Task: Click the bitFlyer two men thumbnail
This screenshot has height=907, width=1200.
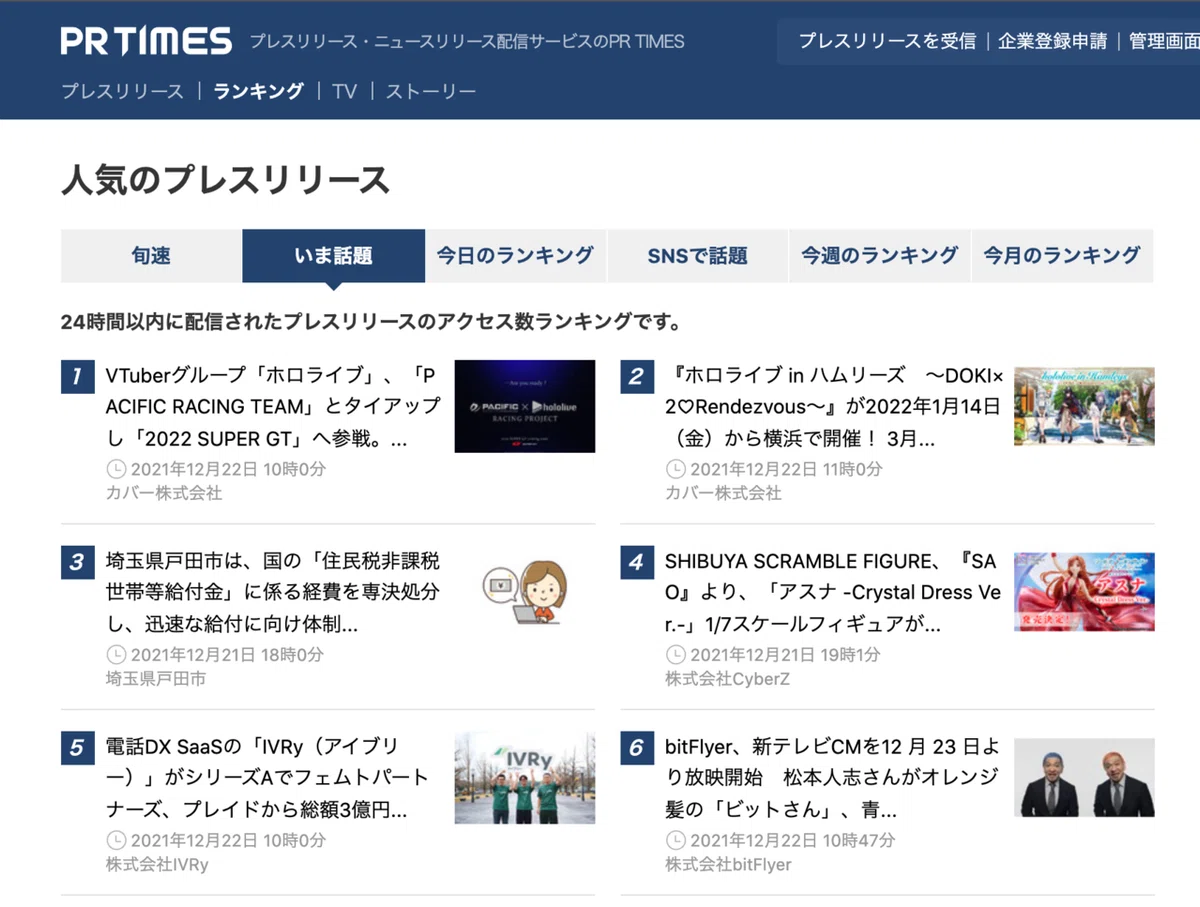Action: tap(1084, 778)
